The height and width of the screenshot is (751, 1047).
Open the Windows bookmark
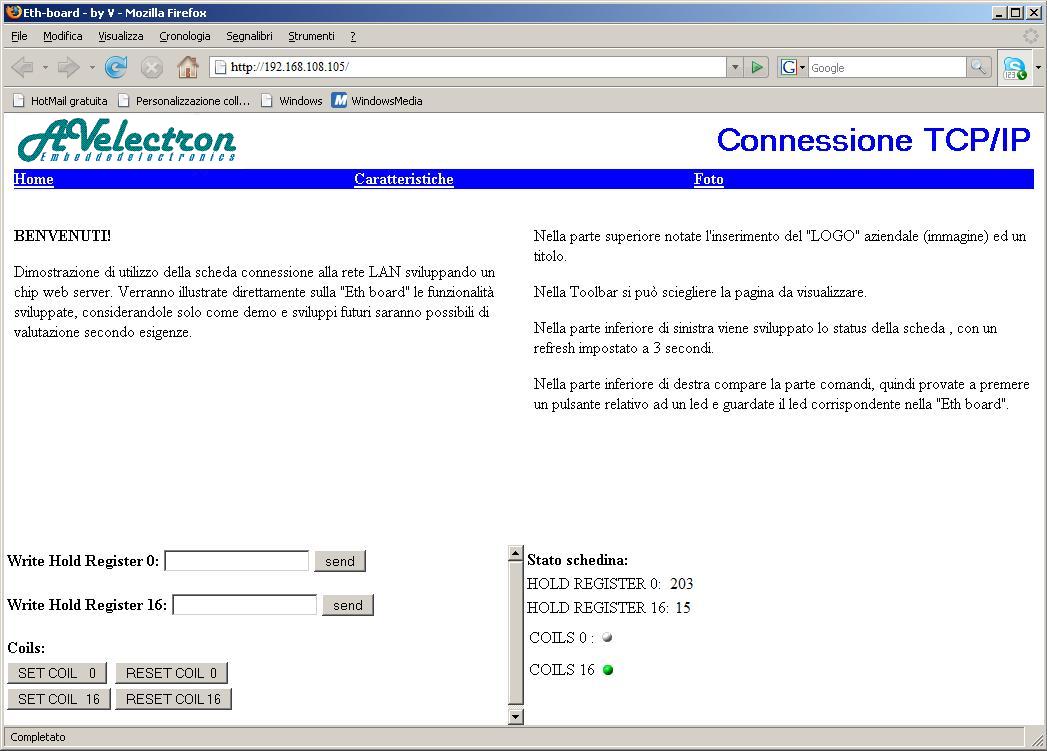pyautogui.click(x=291, y=101)
